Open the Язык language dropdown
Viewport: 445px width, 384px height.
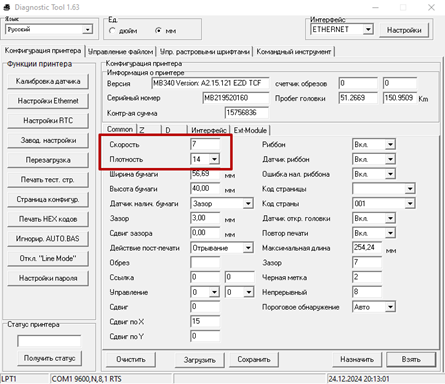[x=87, y=30]
